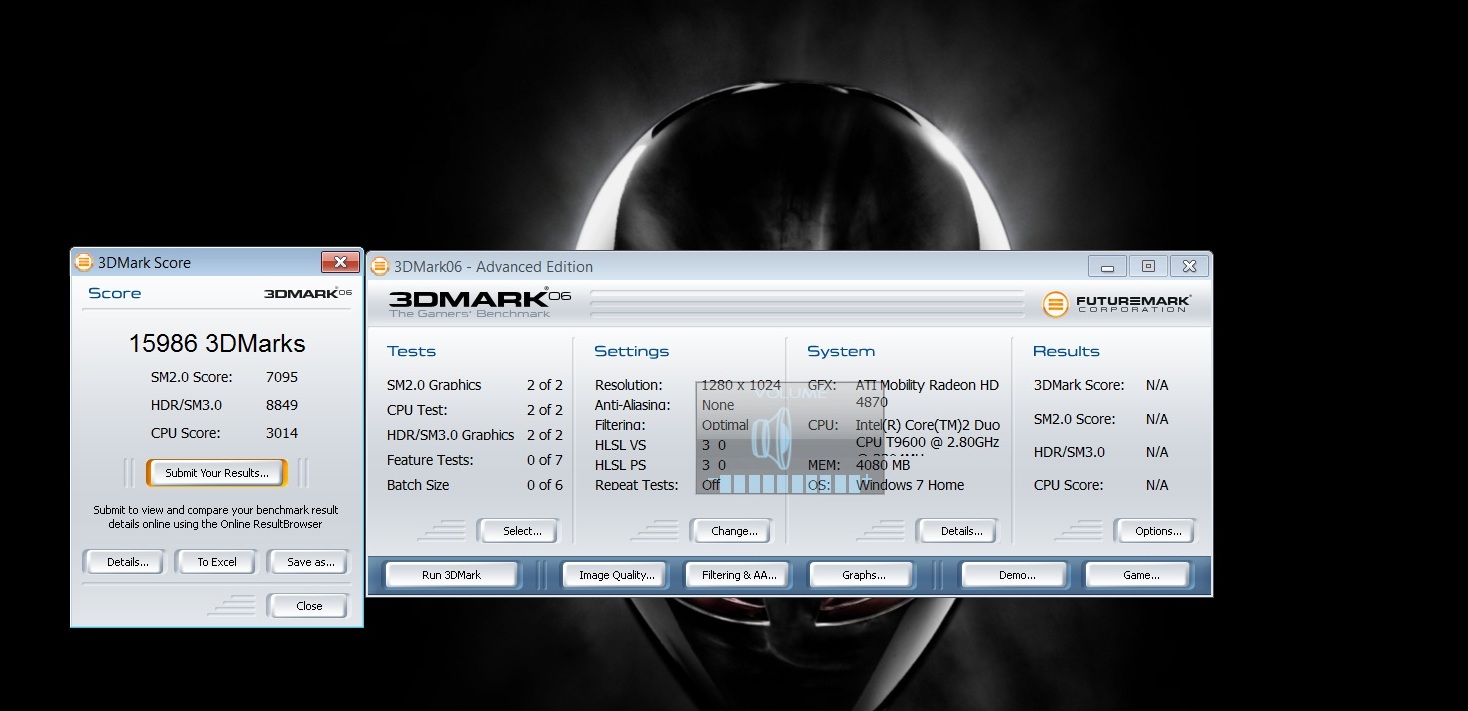
Task: Launch the Demo... button
Action: click(x=1017, y=575)
